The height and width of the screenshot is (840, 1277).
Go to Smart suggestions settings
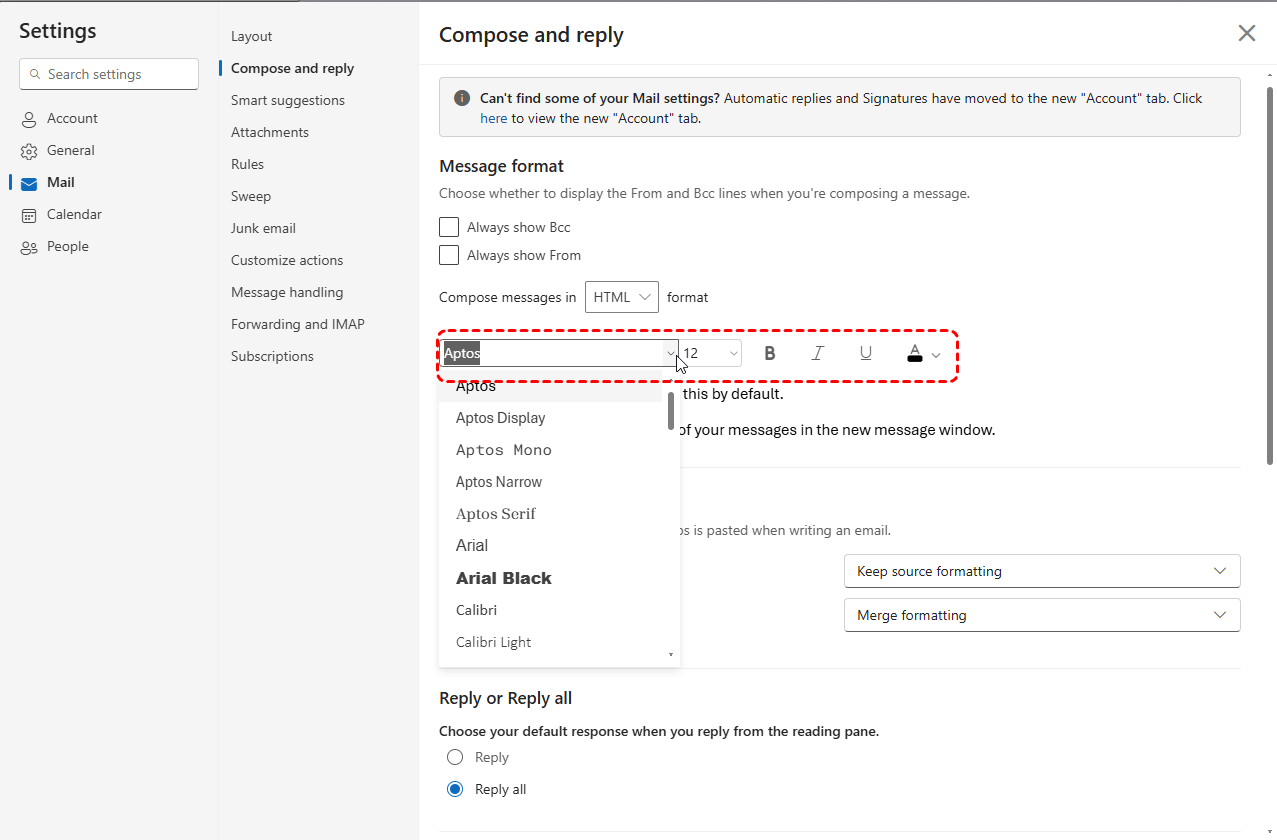click(x=288, y=100)
